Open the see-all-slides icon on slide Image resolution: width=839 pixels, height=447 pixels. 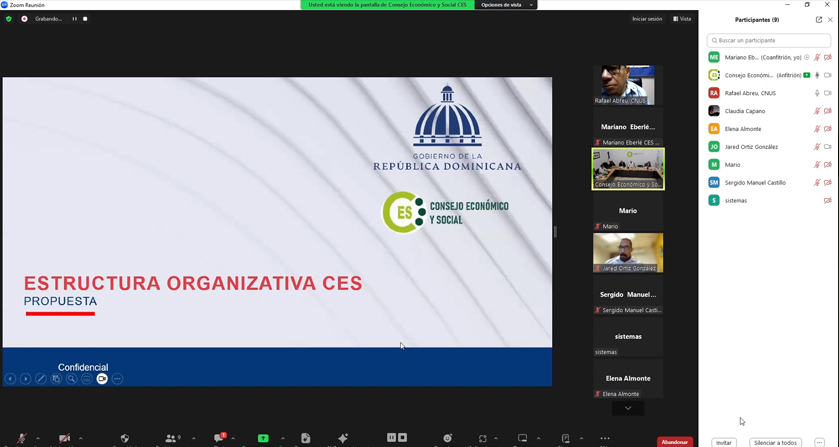click(56, 378)
